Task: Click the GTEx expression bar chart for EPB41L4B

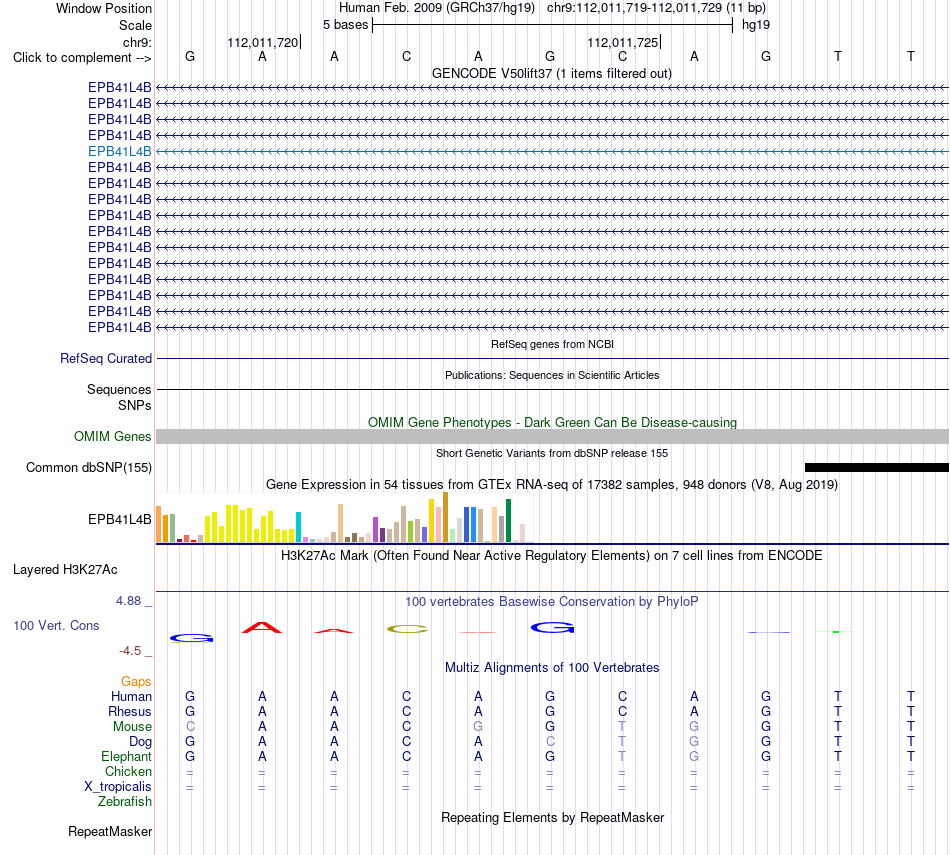Action: [x=344, y=517]
